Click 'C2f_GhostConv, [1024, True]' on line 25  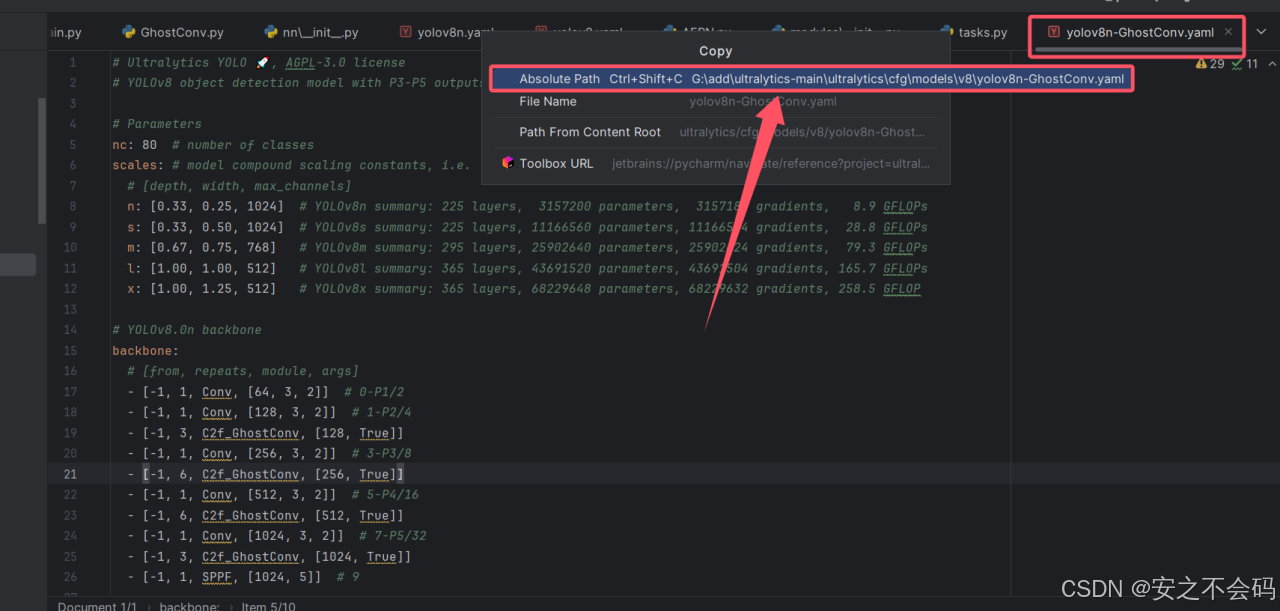pyautogui.click(x=303, y=556)
